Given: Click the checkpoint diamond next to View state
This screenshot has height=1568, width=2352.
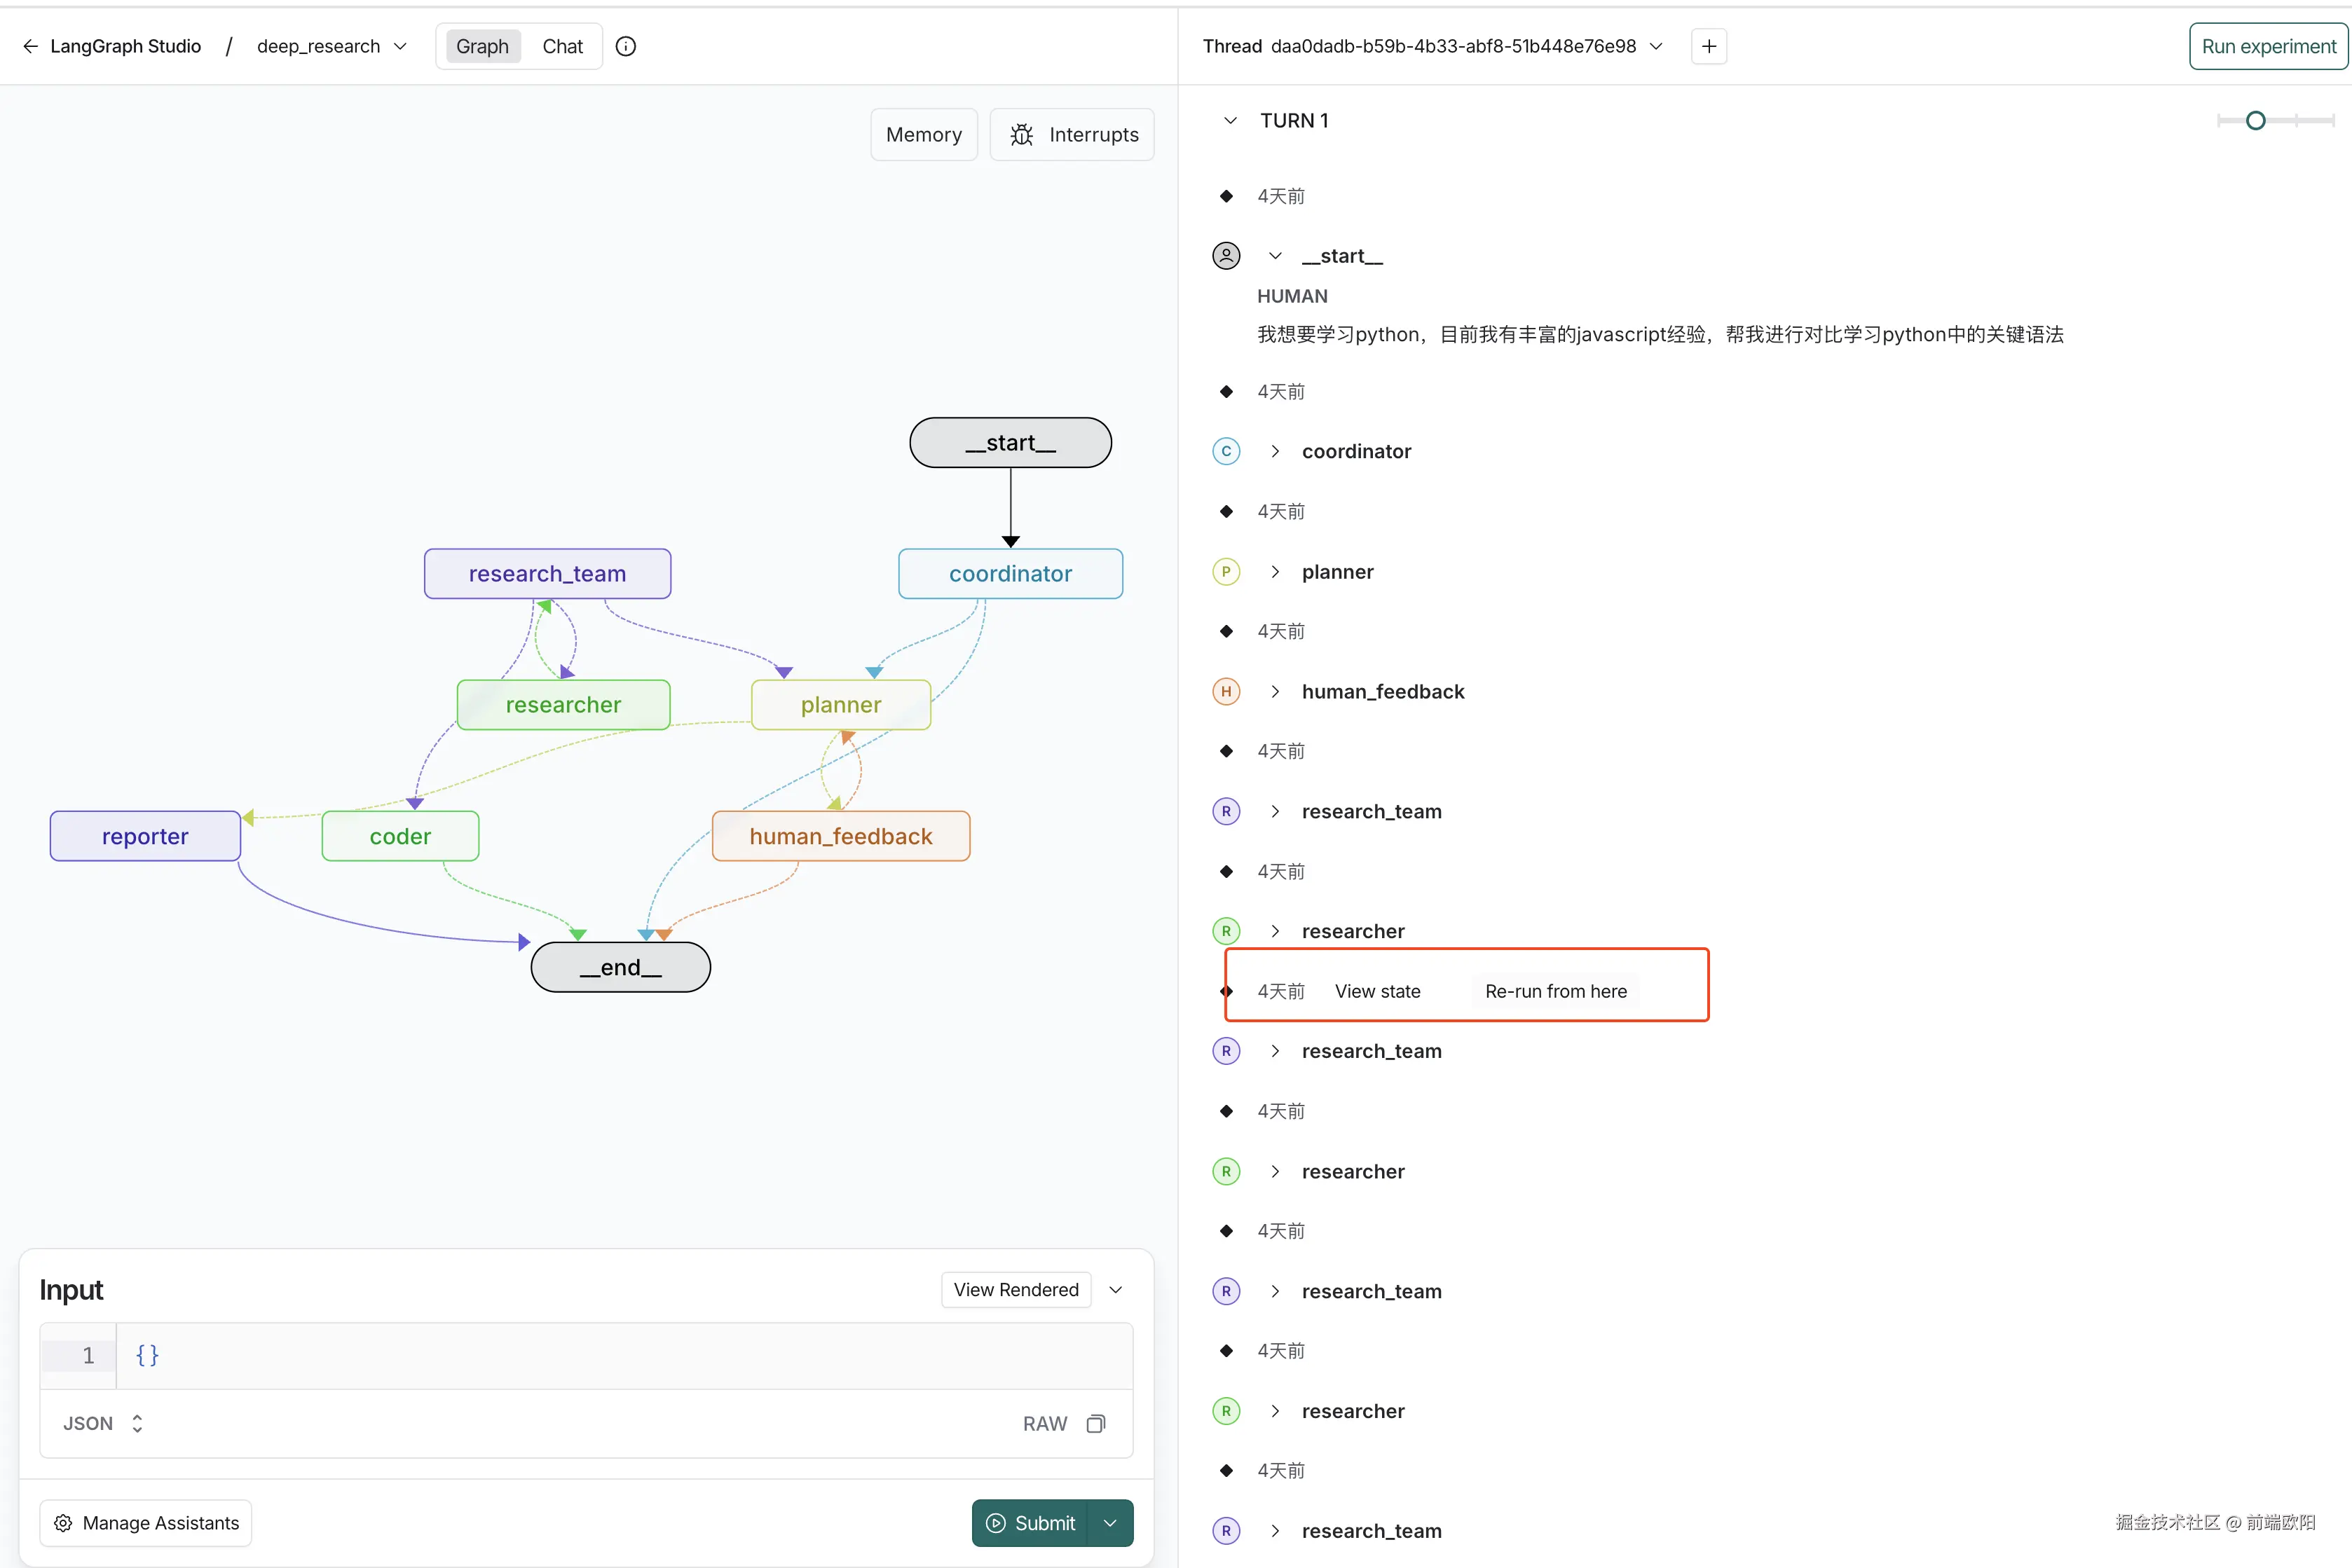Looking at the screenshot, I should pos(1226,991).
